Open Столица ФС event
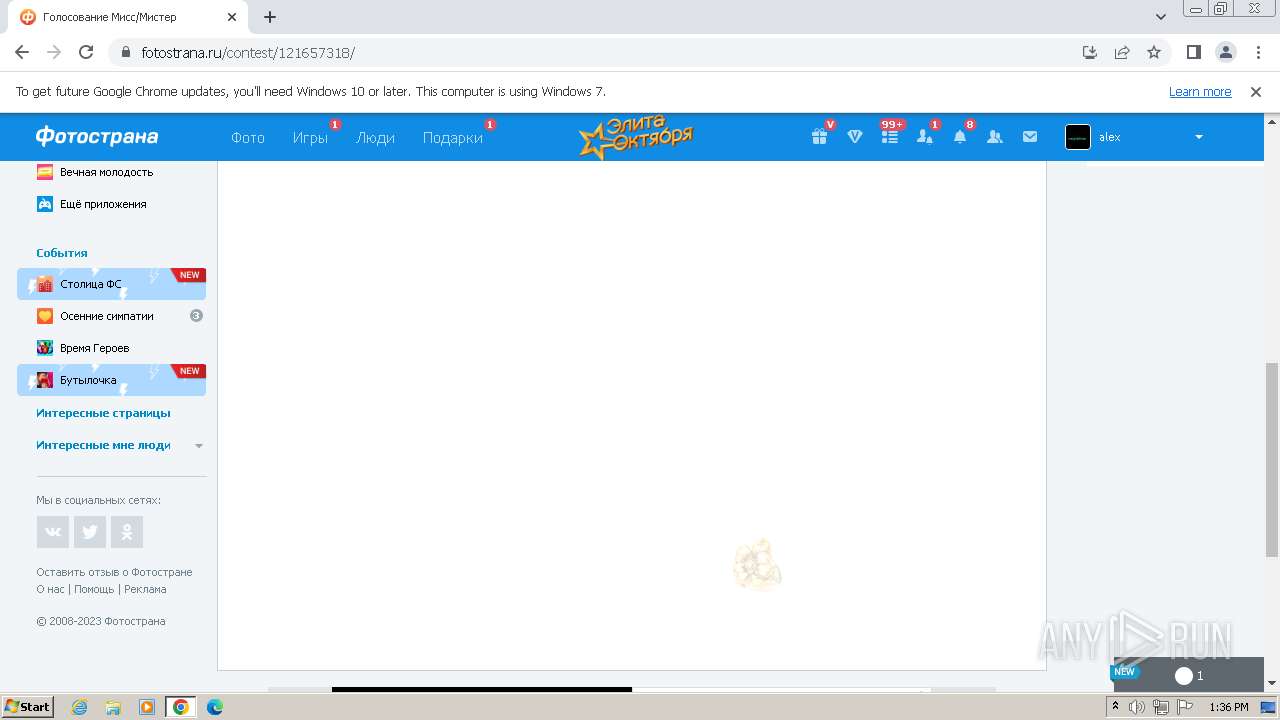Screen dimensions: 1280x720 click(x=111, y=284)
